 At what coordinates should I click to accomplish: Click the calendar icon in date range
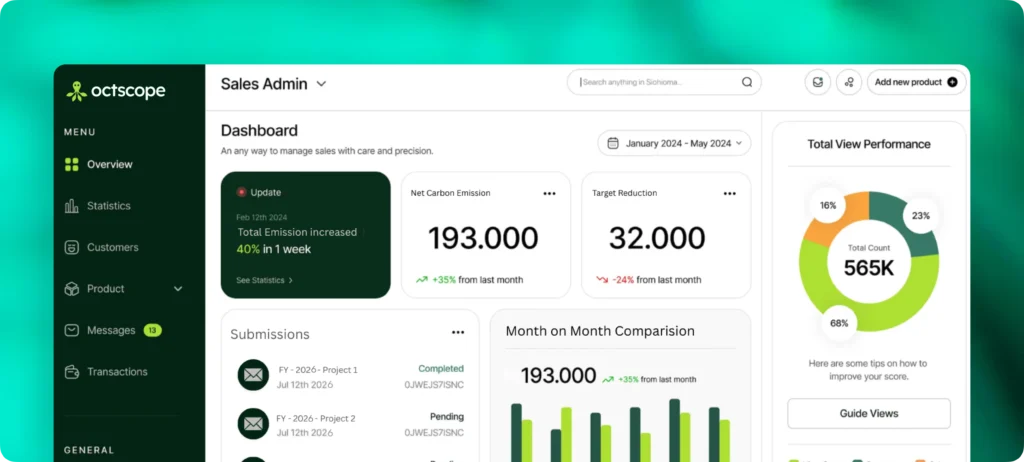[613, 143]
